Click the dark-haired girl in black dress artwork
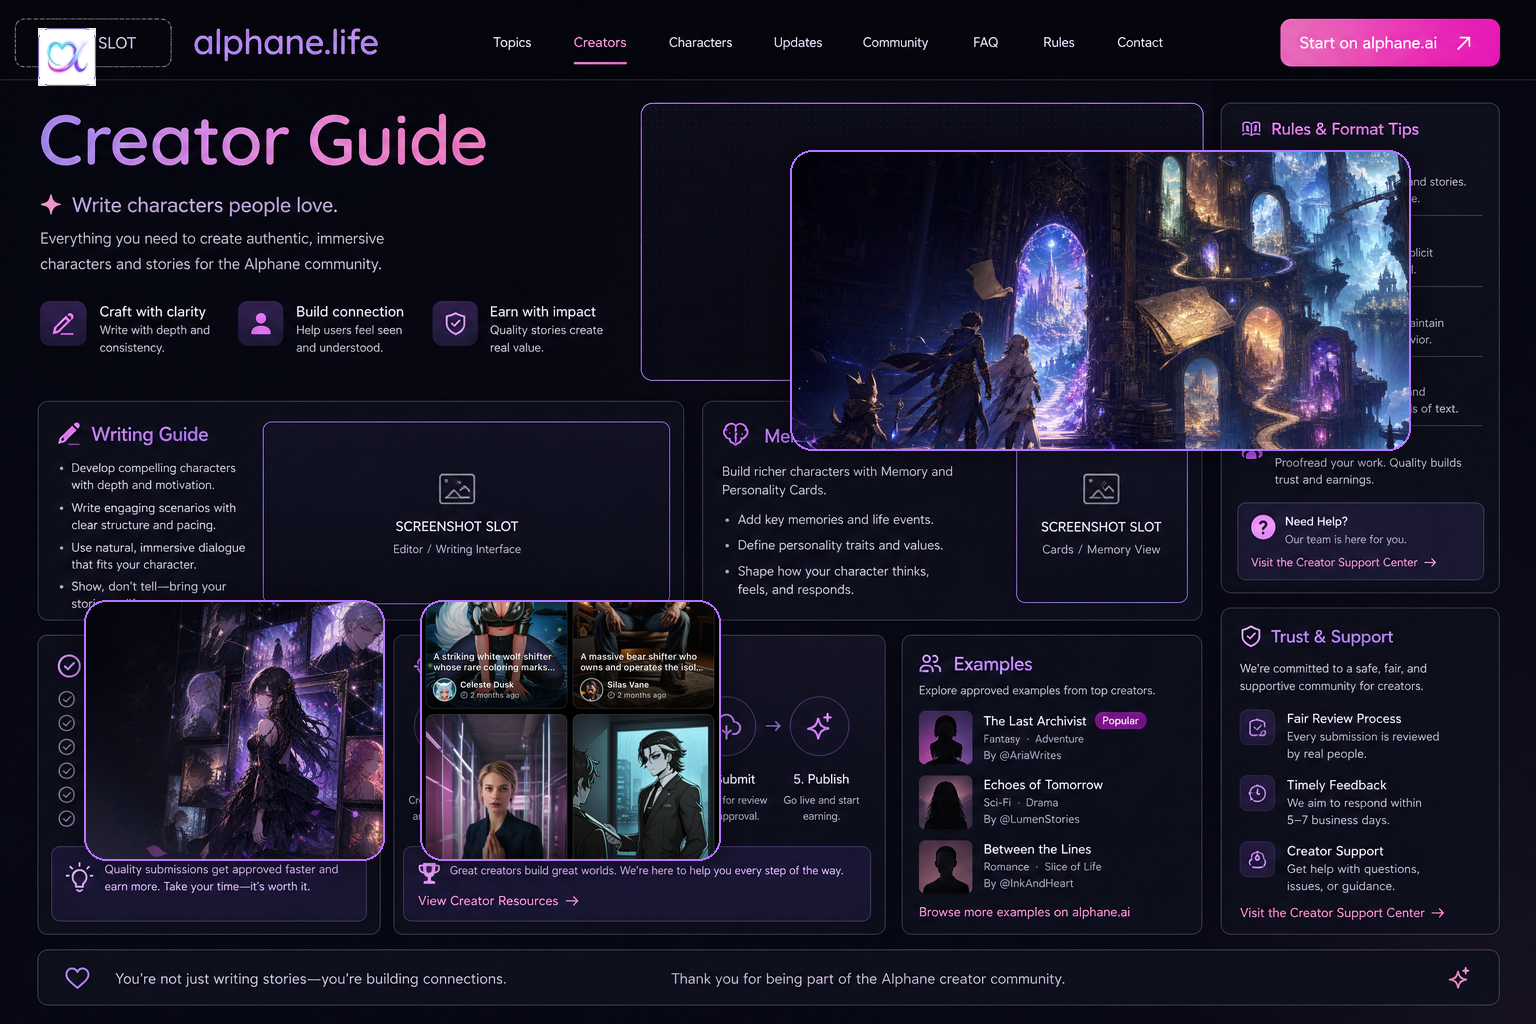The image size is (1536, 1024). [235, 730]
